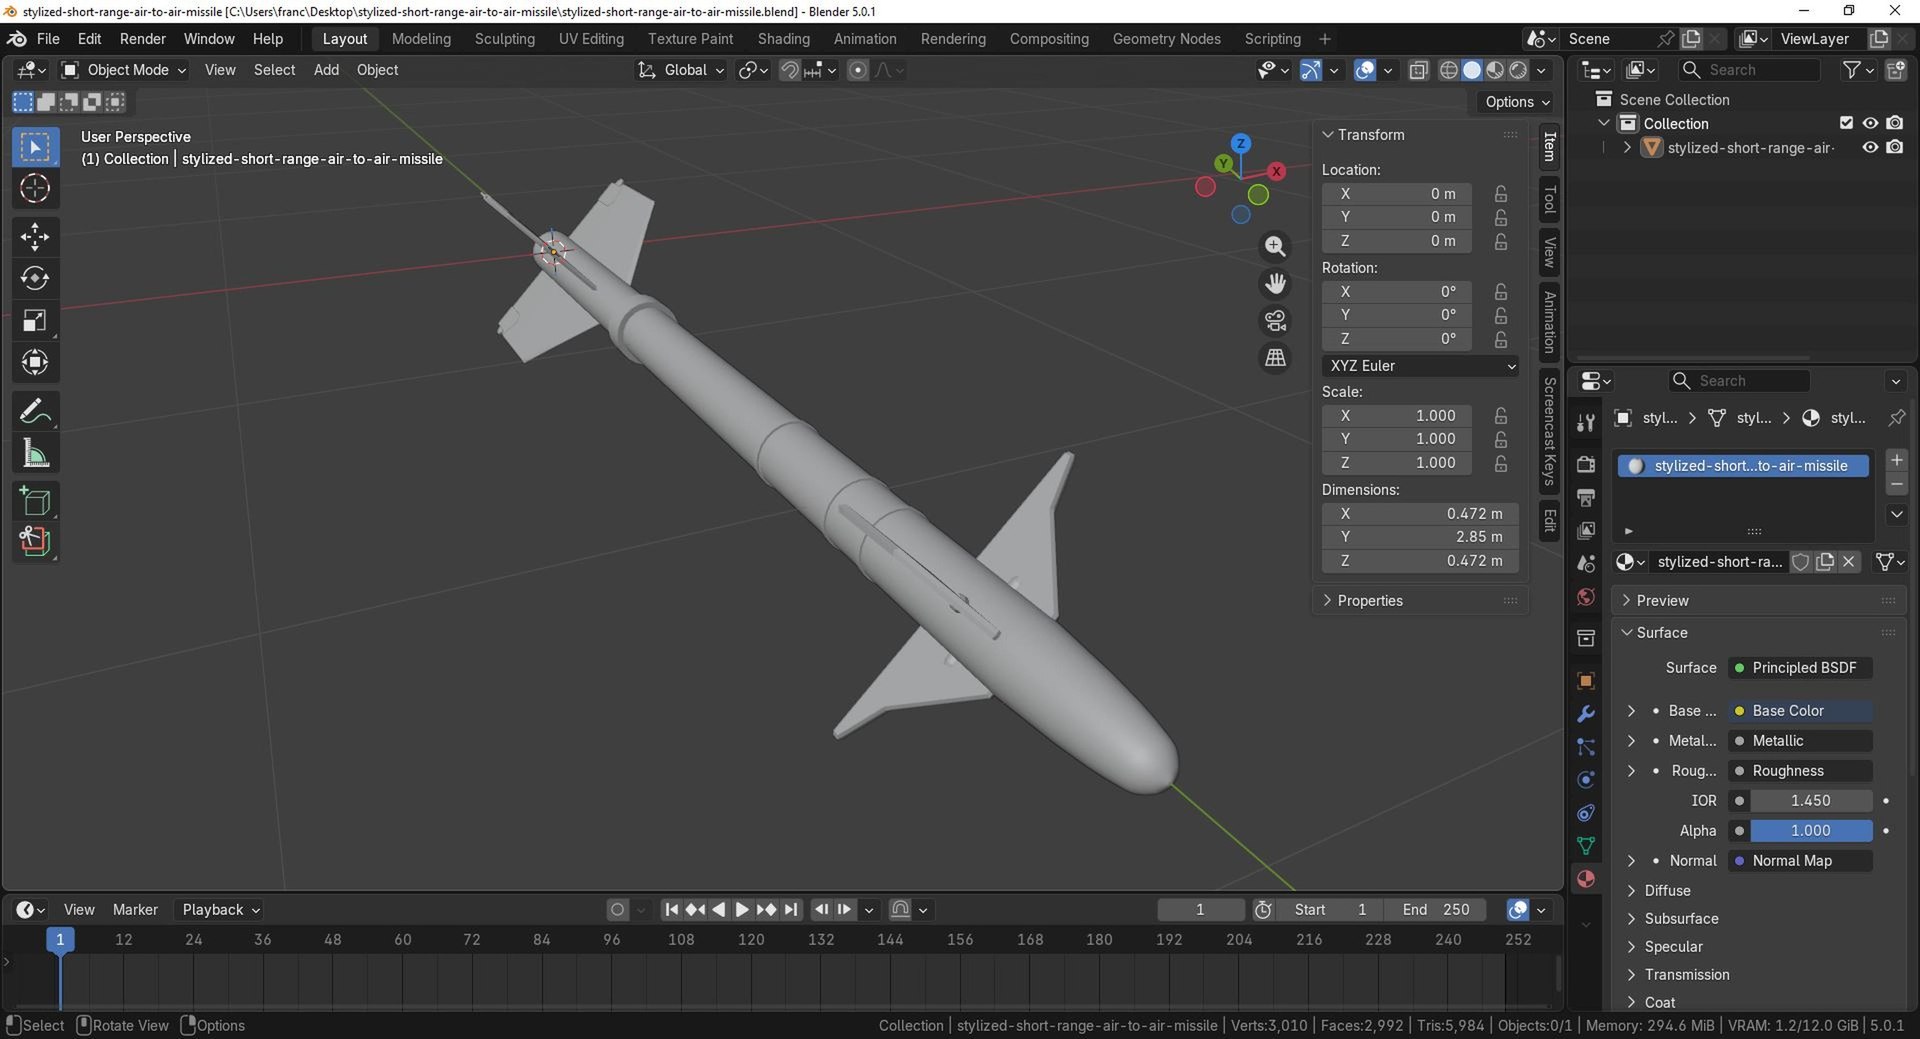Switch to UV Editing workspace tab

pos(591,39)
